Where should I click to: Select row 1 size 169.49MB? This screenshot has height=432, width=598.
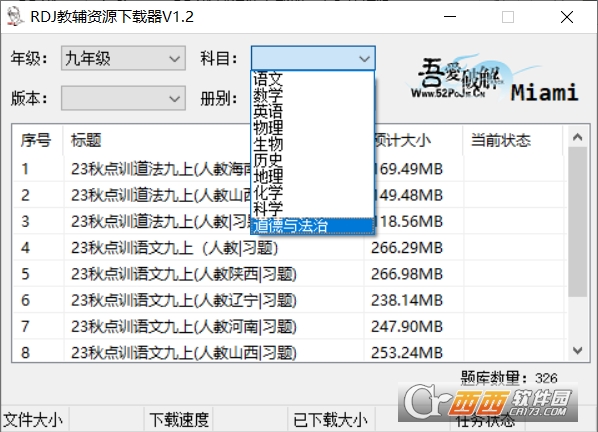pos(408,169)
